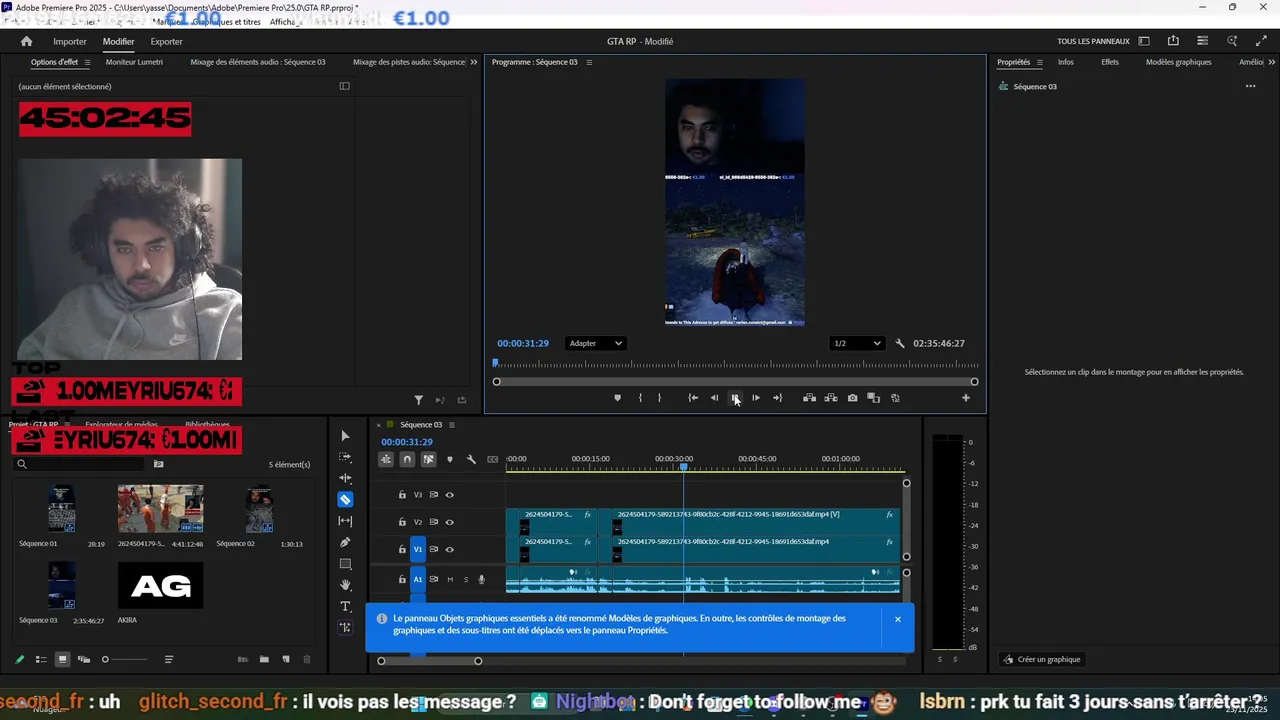Viewport: 1280px width, 720px height.
Task: Stop playback in Program monitor
Action: point(735,398)
